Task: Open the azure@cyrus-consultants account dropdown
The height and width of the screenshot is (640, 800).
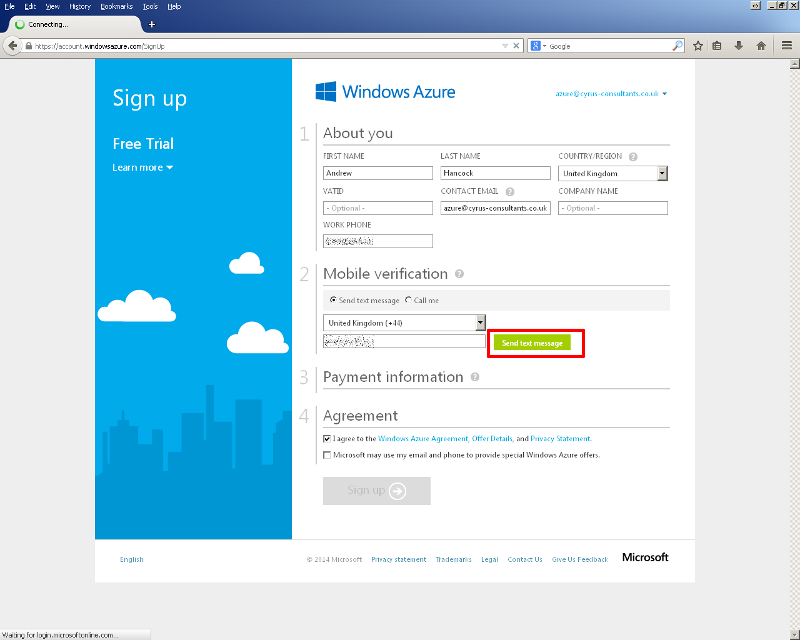Action: click(x=611, y=94)
